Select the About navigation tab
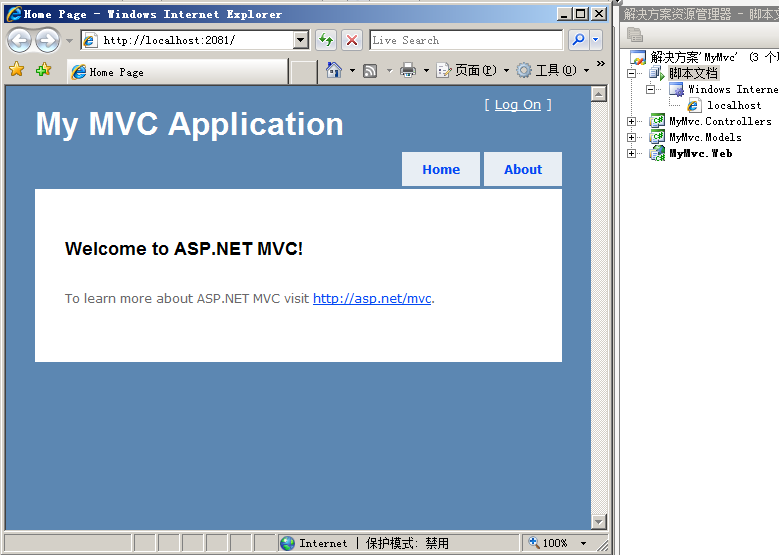The height and width of the screenshot is (555, 779). click(522, 170)
